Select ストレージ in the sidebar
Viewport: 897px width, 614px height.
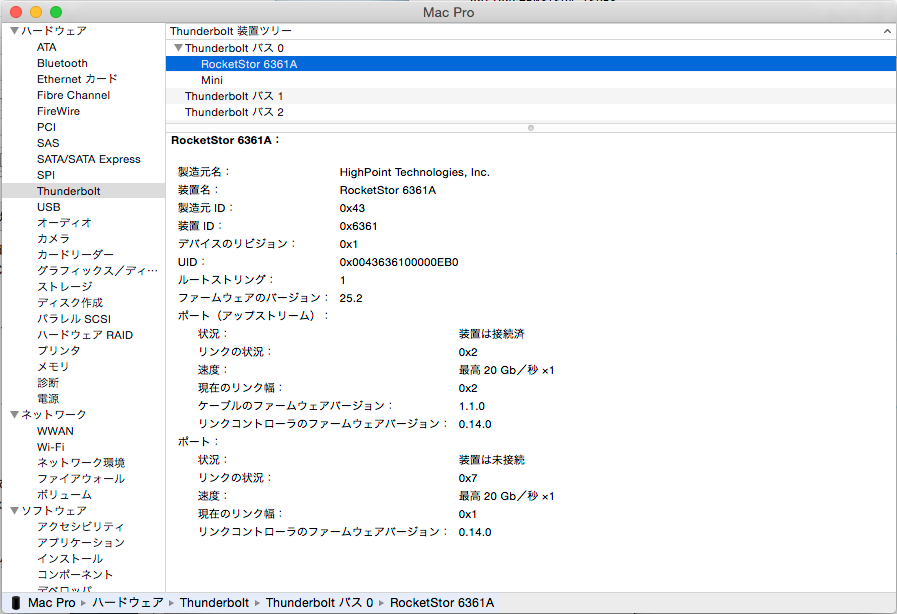click(65, 287)
